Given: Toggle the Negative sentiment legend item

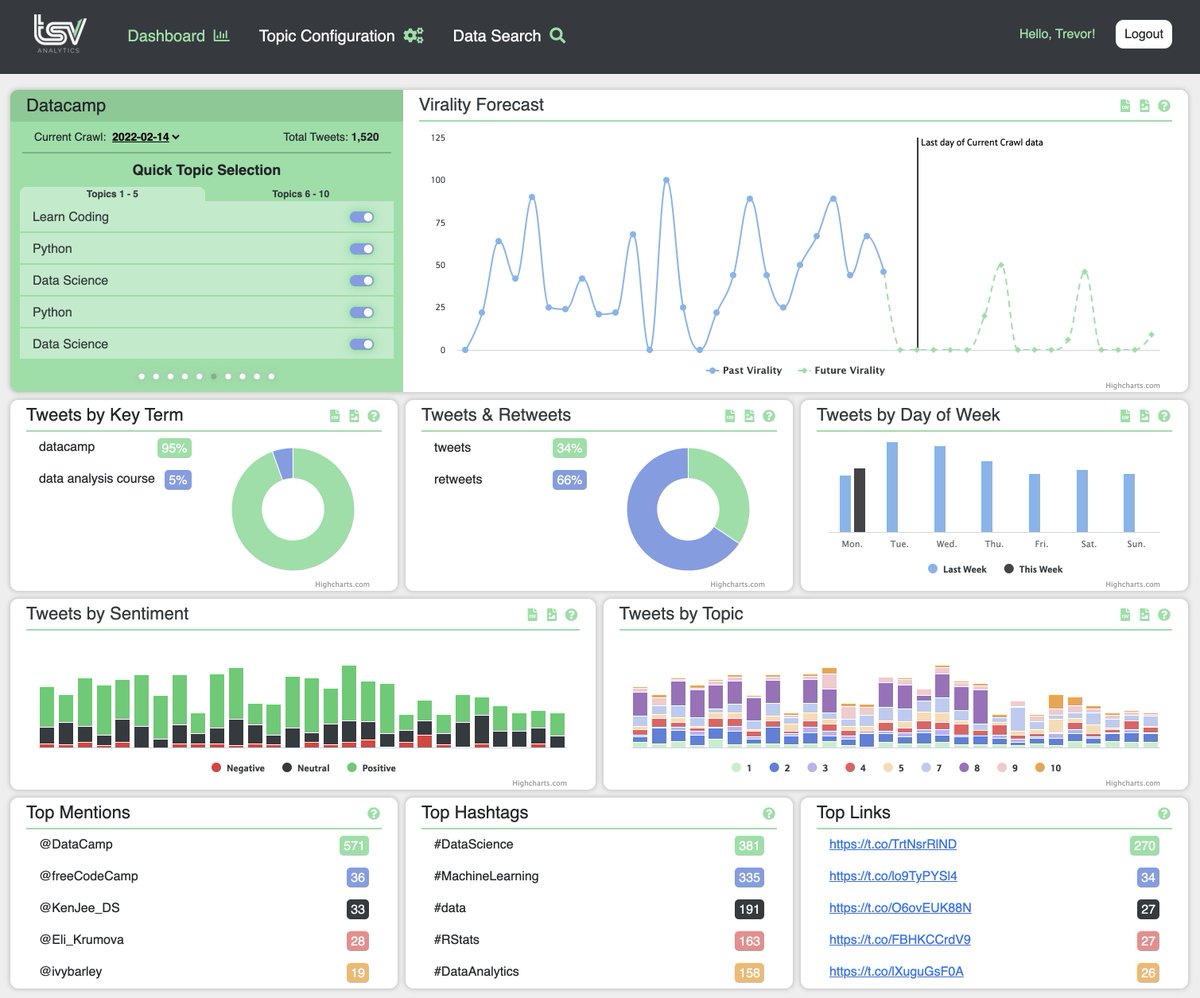Looking at the screenshot, I should [238, 768].
